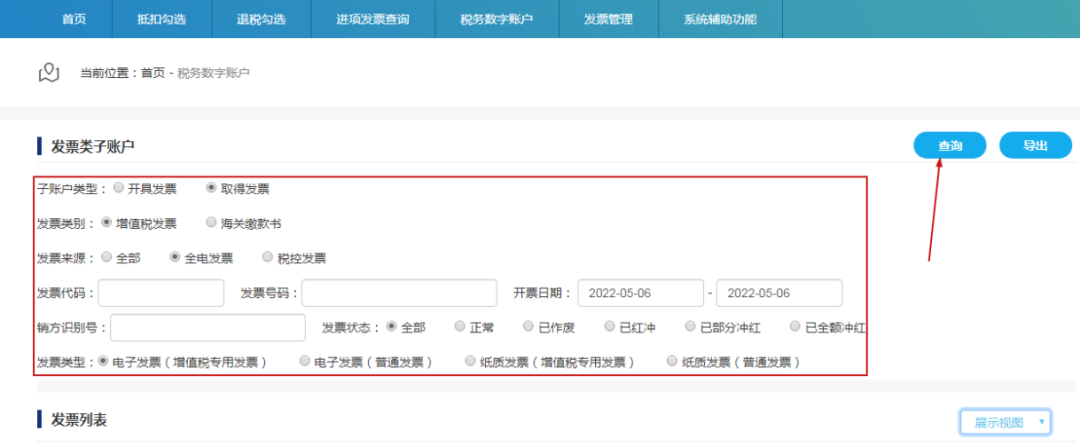Select 已全额冲红 invoice status
This screenshot has height=446, width=1080.
click(x=796, y=326)
